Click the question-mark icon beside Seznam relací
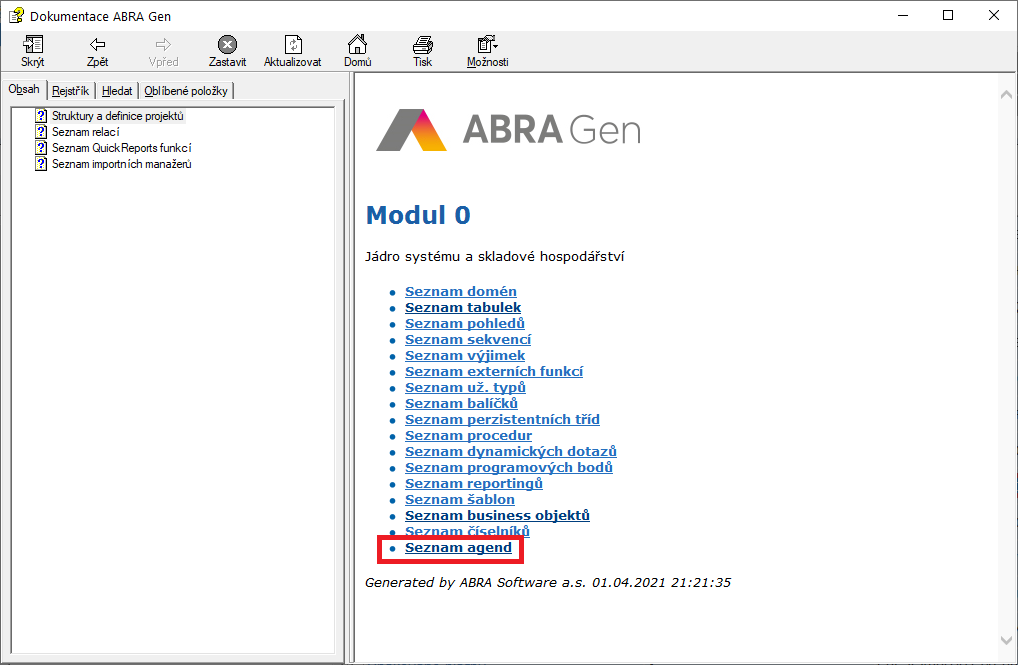Screen dimensions: 1018x665 (x=40, y=131)
